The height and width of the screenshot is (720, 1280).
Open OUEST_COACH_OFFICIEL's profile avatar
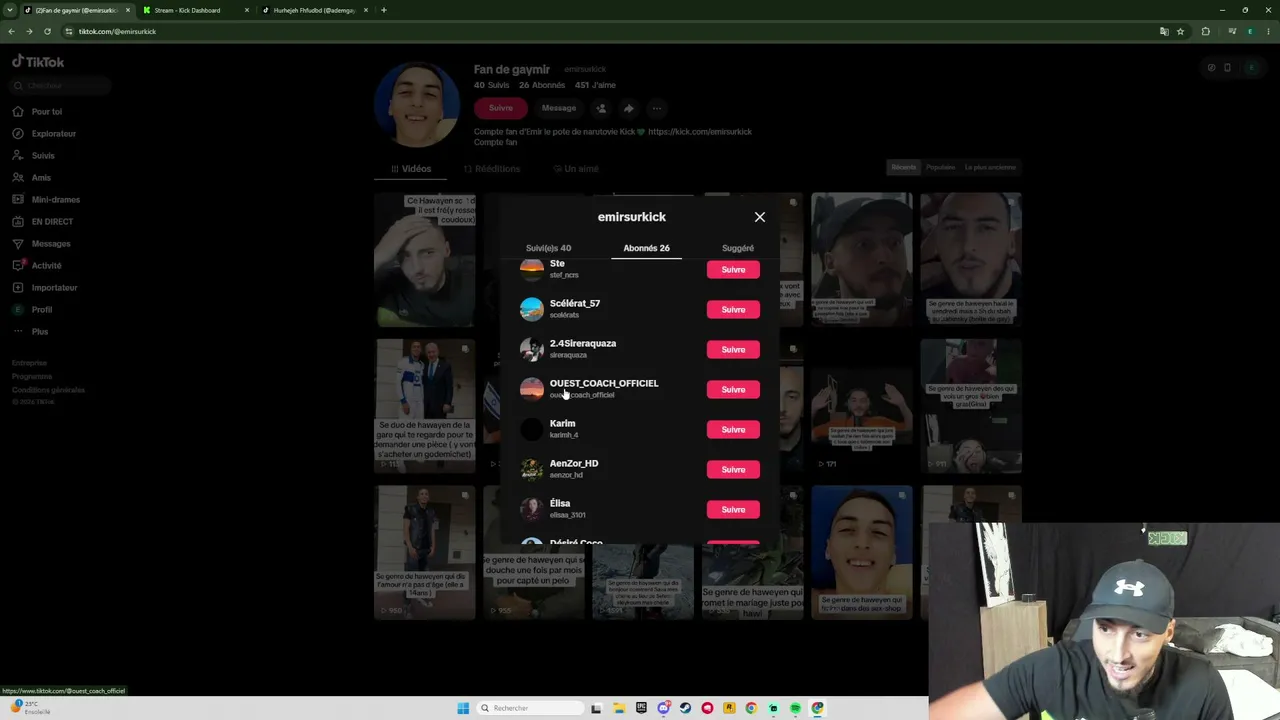tap(532, 389)
